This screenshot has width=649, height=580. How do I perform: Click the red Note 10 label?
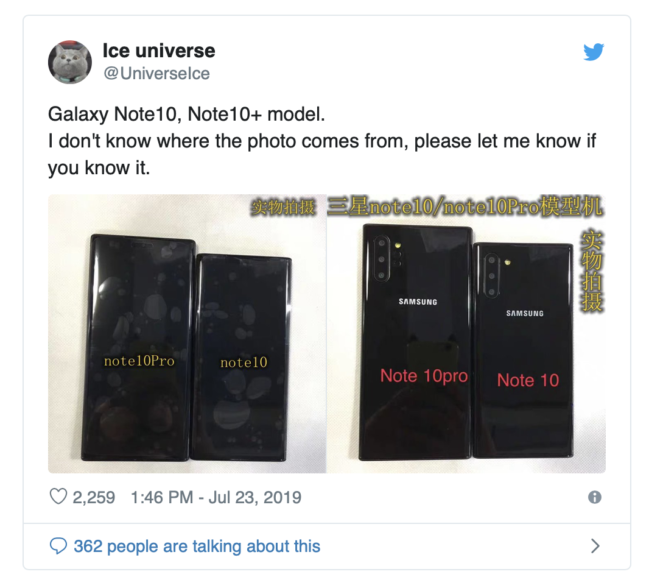[x=528, y=380]
